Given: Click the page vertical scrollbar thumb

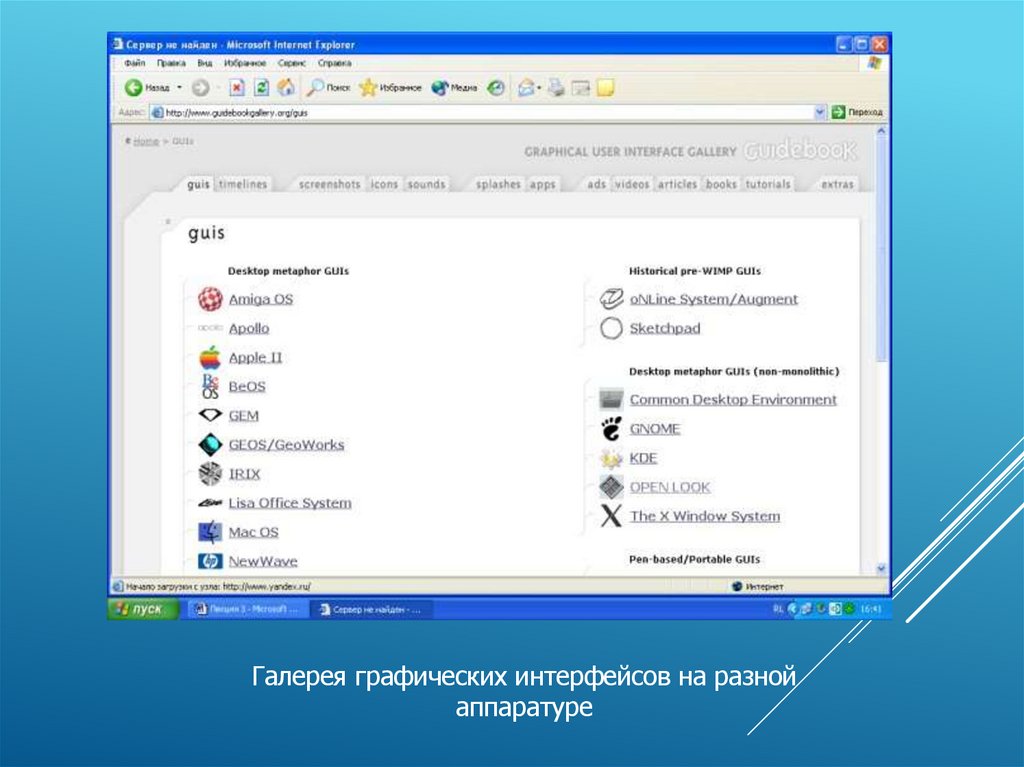Looking at the screenshot, I should [881, 250].
